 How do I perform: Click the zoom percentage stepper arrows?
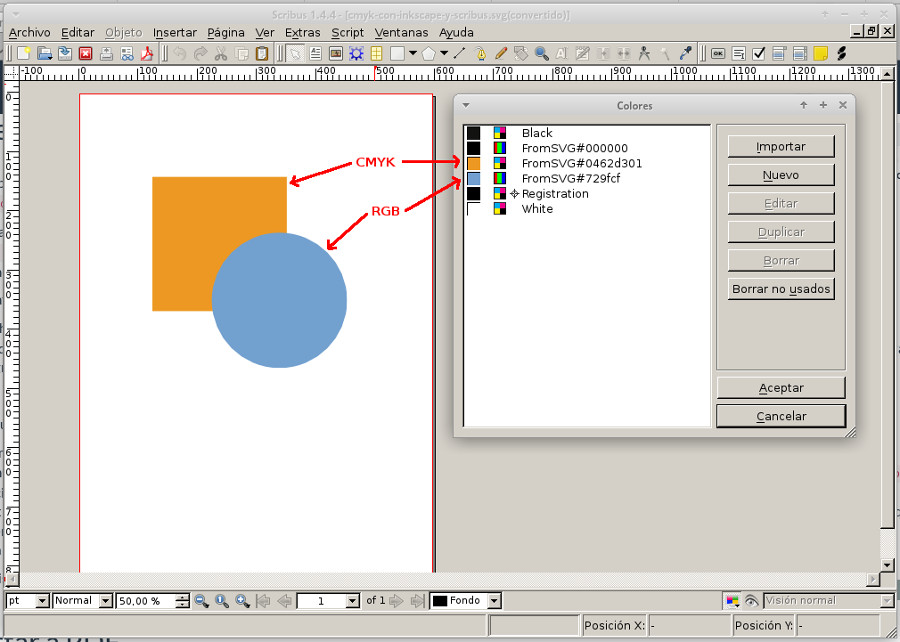click(x=183, y=601)
